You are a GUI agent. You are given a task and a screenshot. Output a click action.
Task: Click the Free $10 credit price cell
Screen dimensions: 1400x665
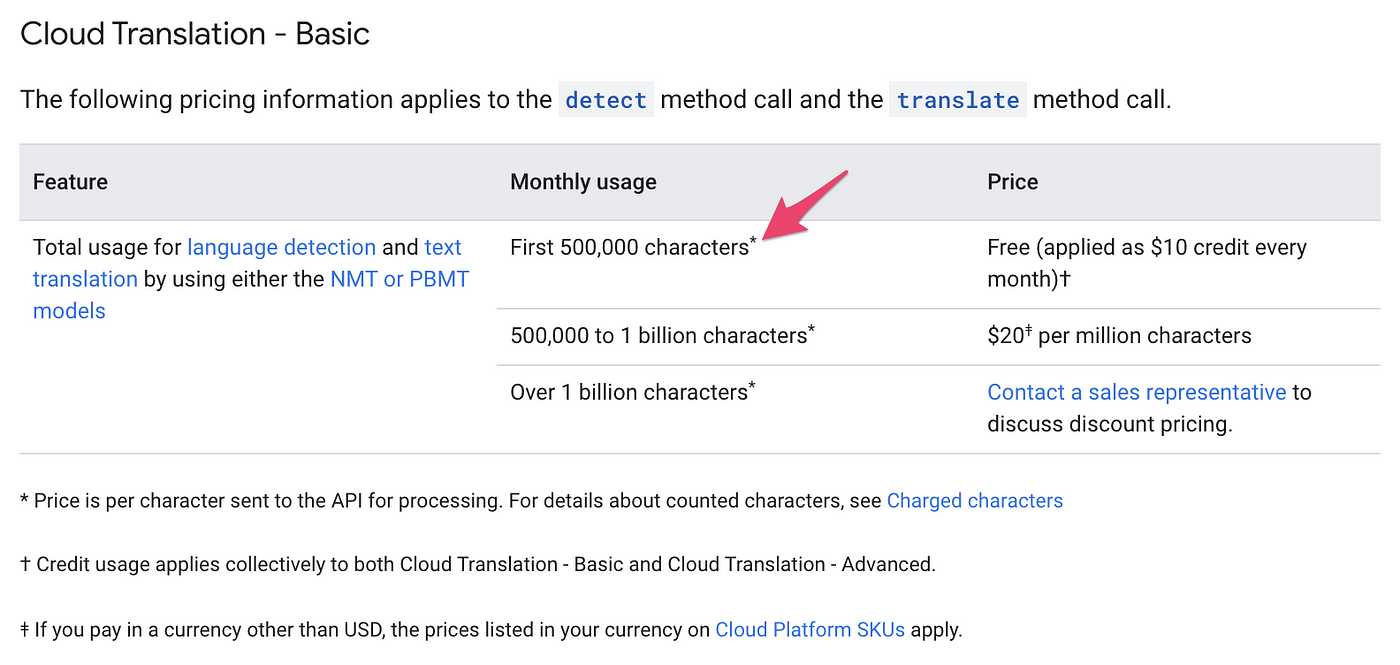(1146, 263)
